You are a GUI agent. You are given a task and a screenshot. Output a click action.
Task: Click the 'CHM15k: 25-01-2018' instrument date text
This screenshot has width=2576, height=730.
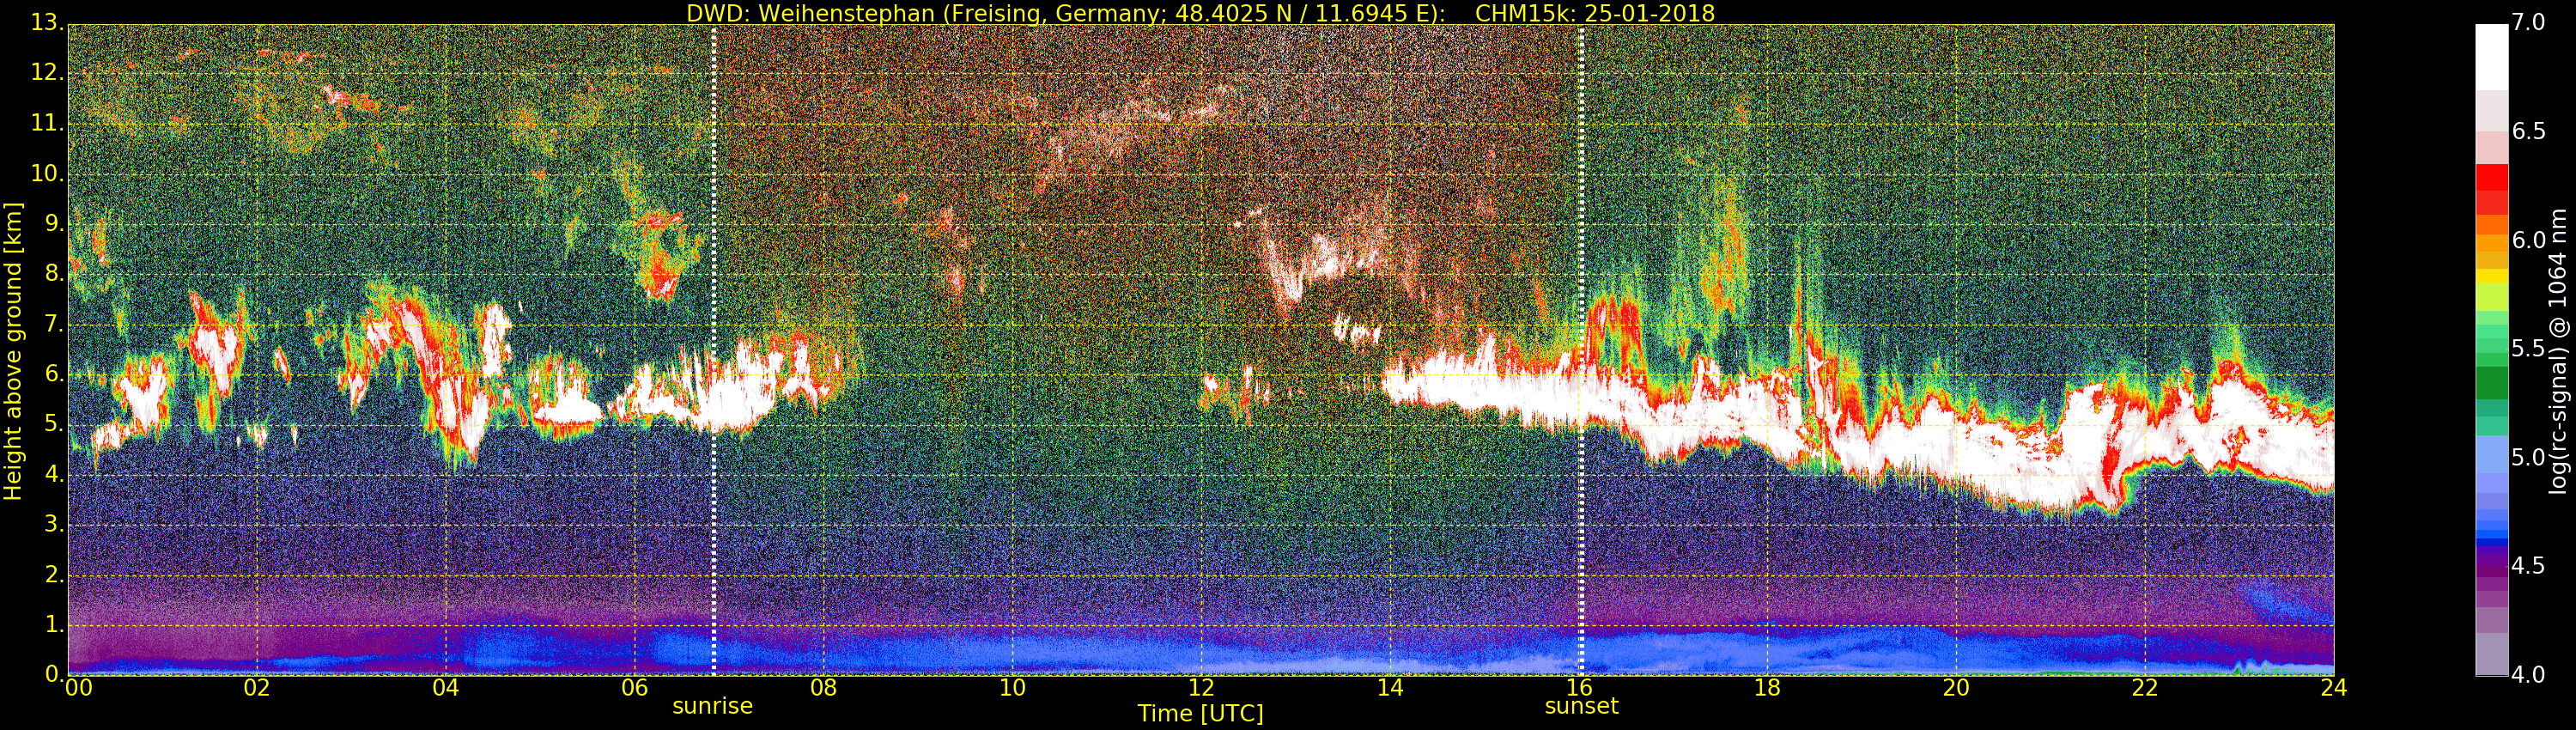(x=1595, y=13)
